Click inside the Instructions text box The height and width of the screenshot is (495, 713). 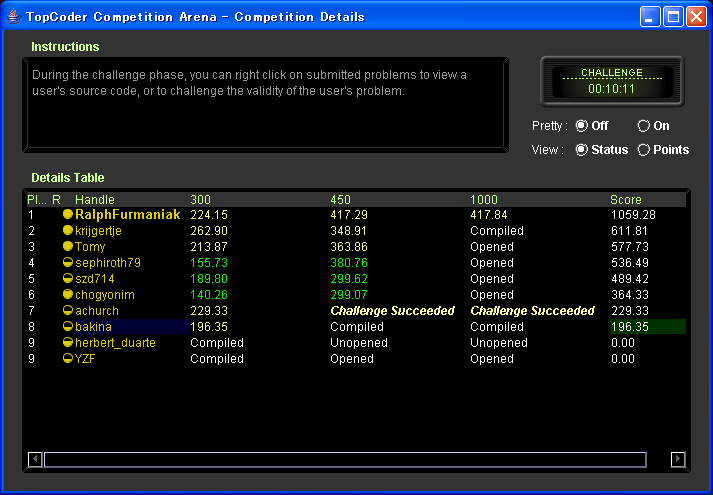[266, 105]
